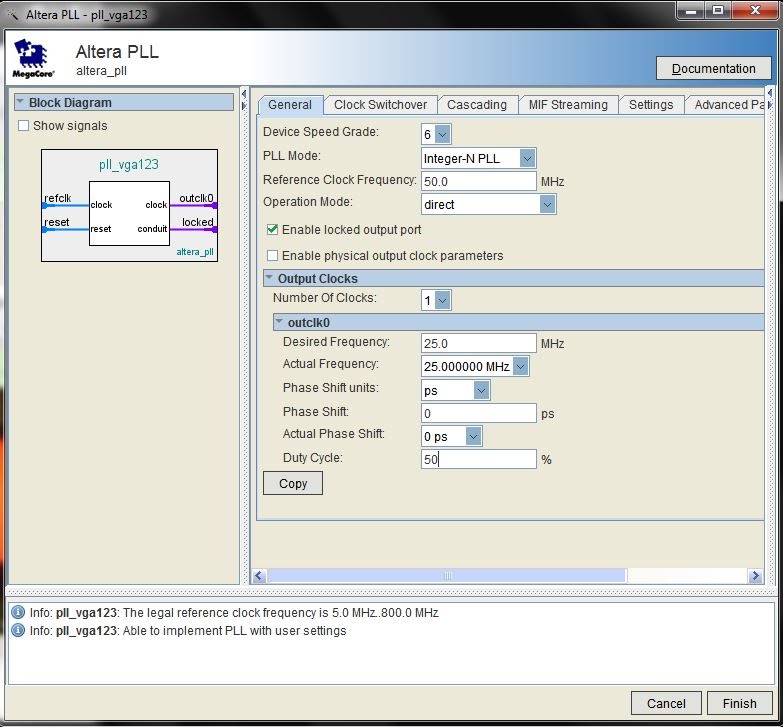Click the first info message icon
The width and height of the screenshot is (783, 727).
click(18, 612)
